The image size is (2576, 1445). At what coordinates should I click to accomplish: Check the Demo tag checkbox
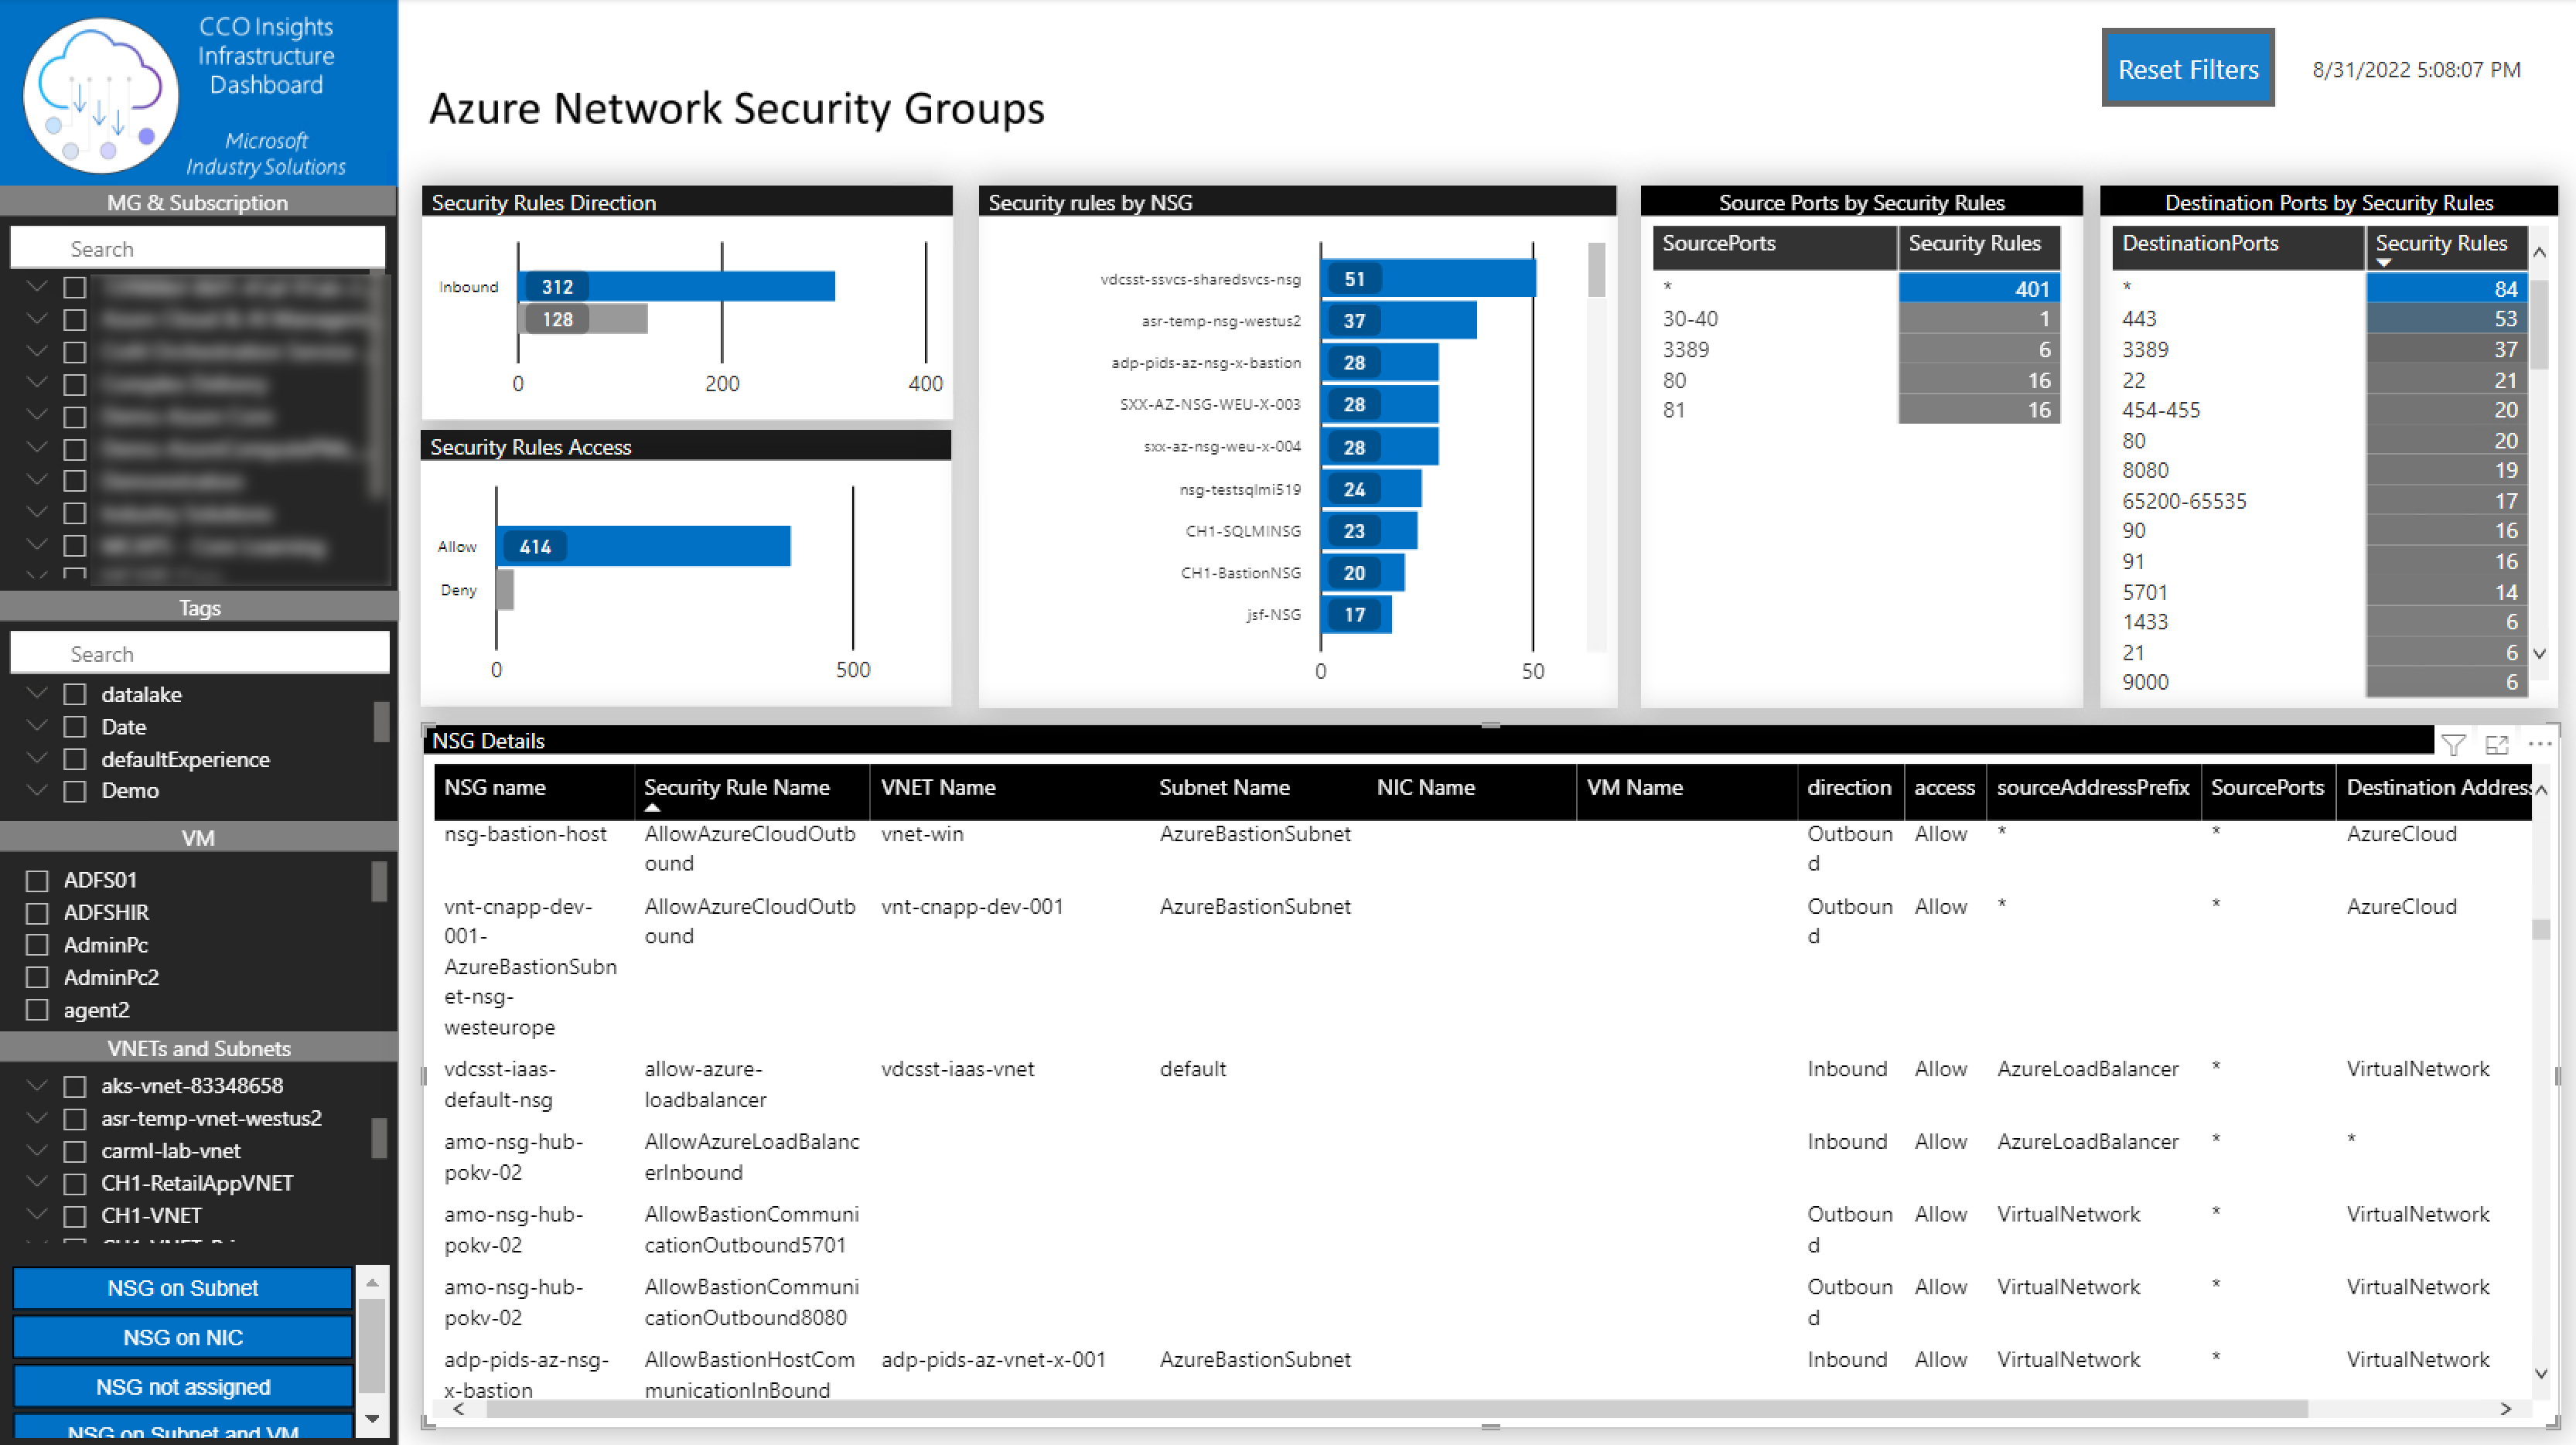[x=74, y=791]
